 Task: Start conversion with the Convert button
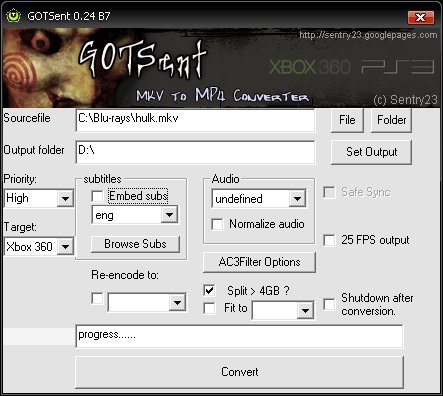click(240, 372)
